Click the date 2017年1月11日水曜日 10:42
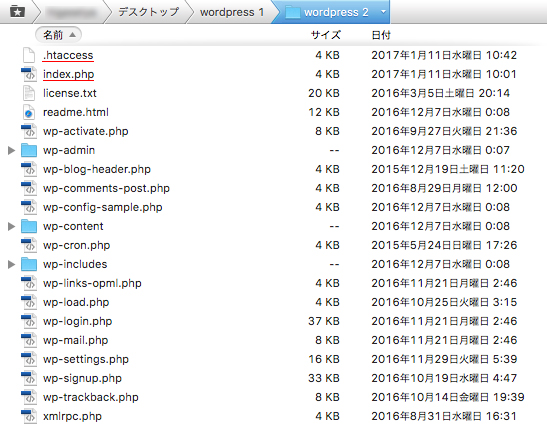 pyautogui.click(x=444, y=55)
